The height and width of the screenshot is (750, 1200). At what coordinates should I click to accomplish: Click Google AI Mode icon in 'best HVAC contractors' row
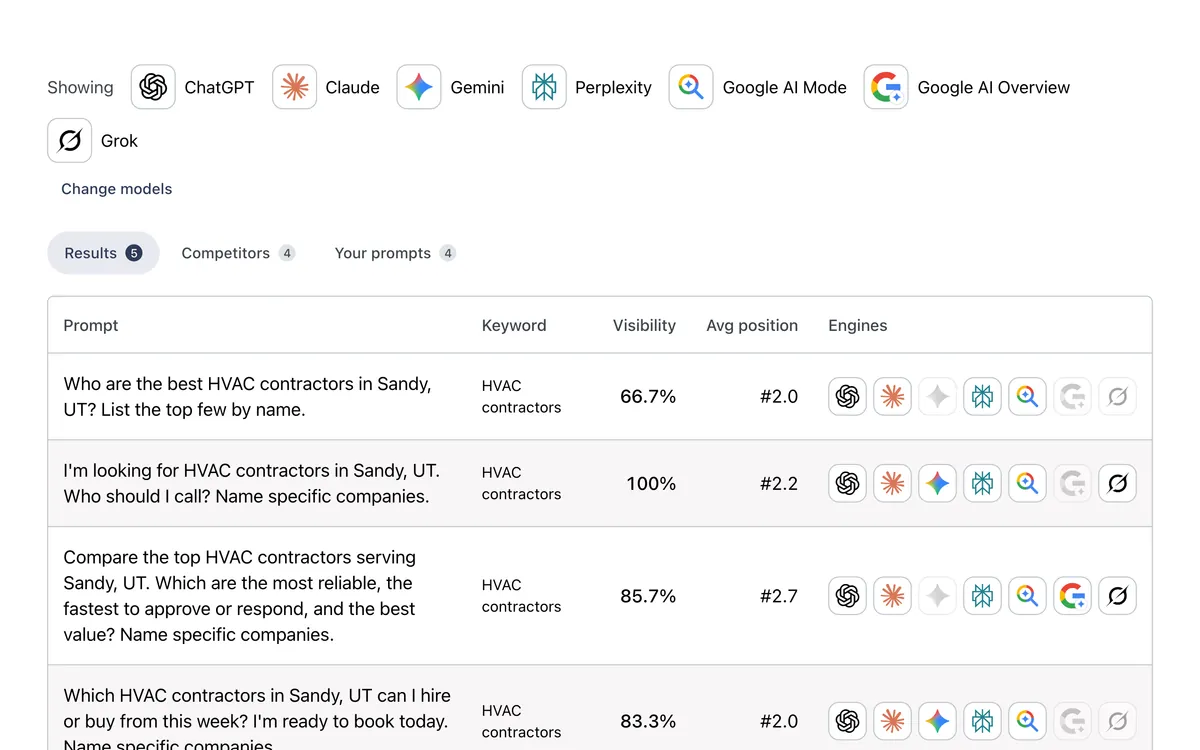tap(1028, 397)
